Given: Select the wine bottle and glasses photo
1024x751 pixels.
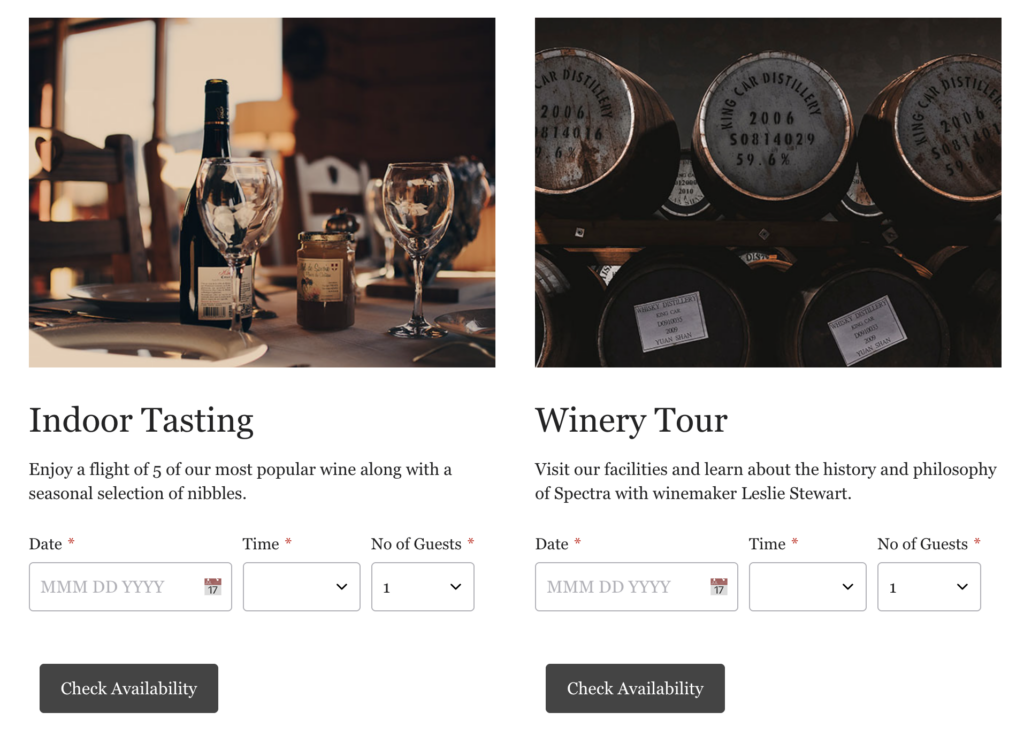Looking at the screenshot, I should [262, 192].
